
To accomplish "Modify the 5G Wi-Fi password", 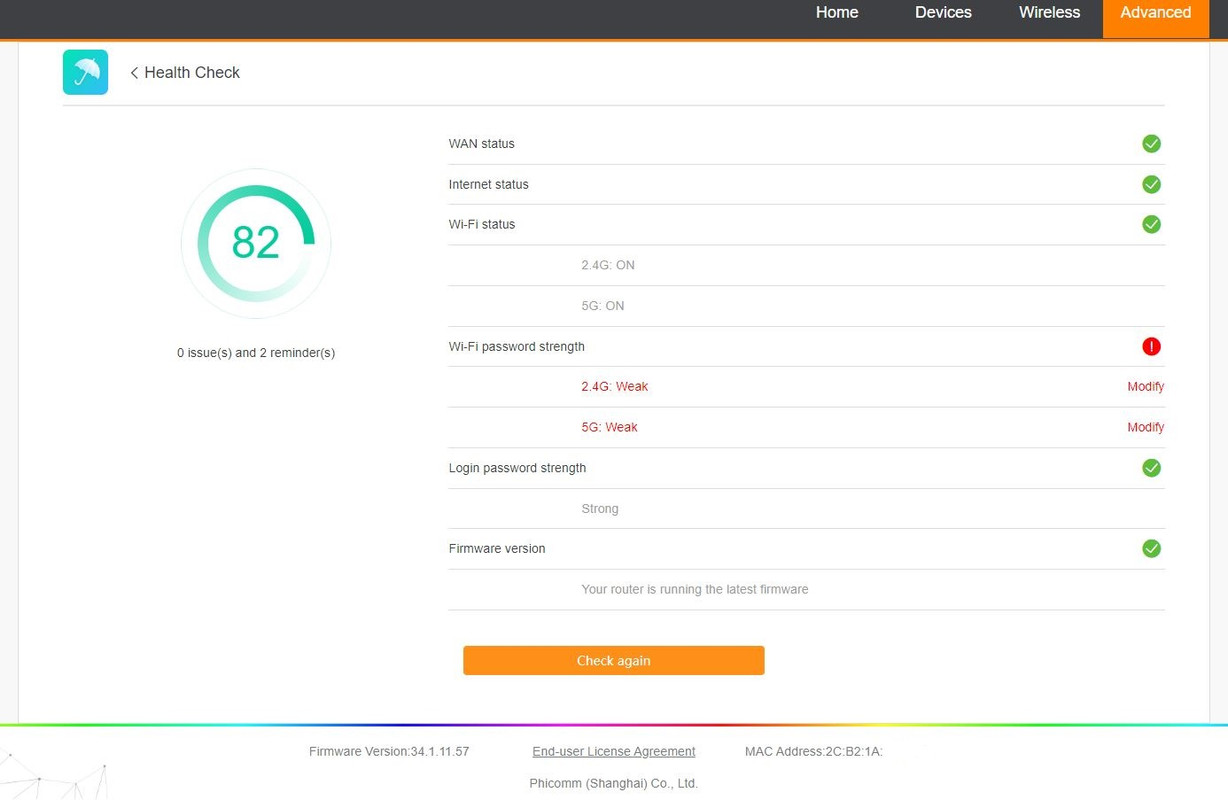I will point(1145,427).
